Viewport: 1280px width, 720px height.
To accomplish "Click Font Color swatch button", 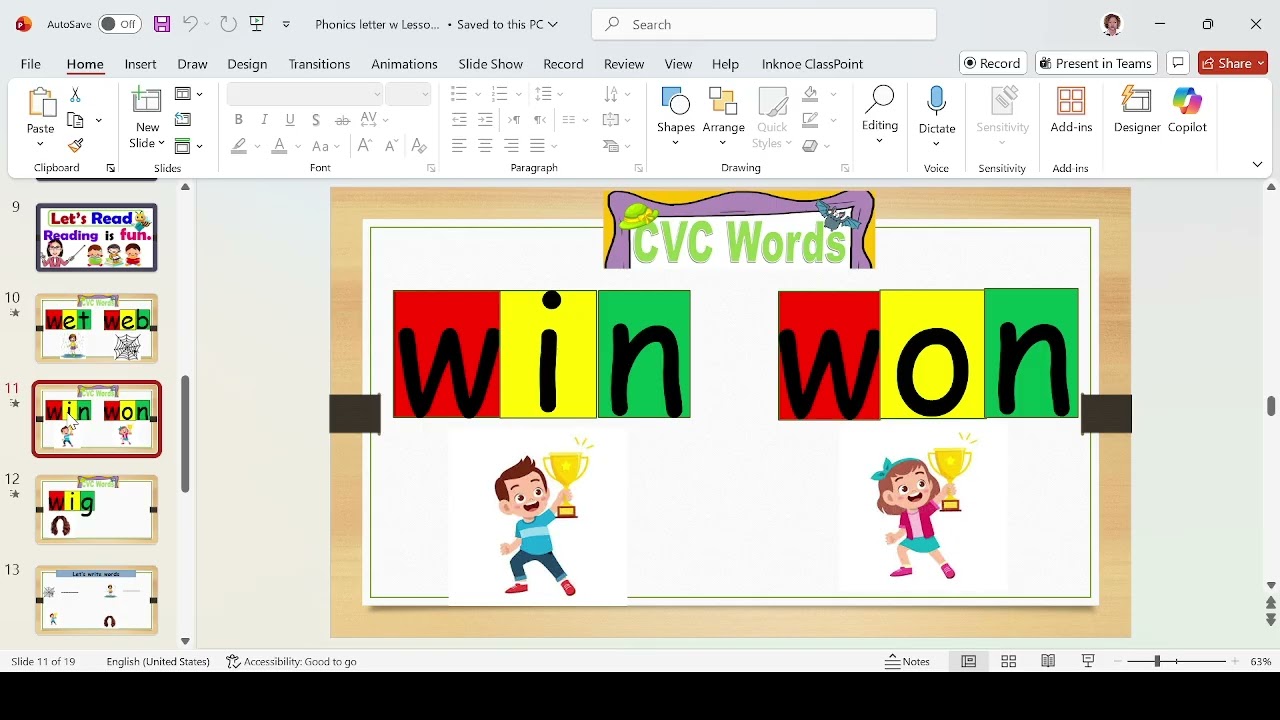I will 279,146.
